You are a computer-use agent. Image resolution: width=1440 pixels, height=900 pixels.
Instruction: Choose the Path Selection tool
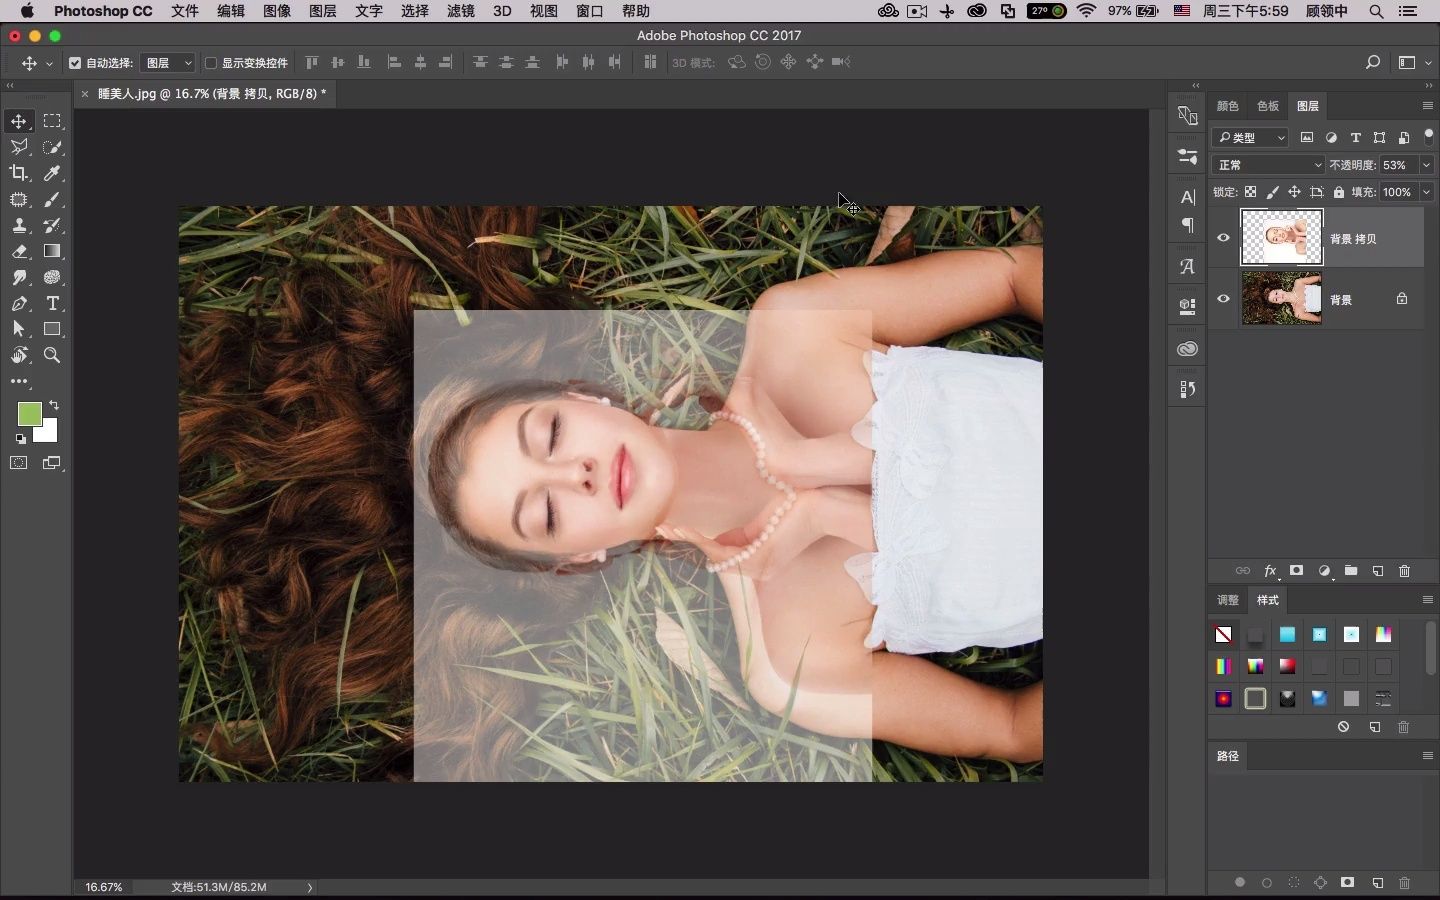tap(19, 329)
